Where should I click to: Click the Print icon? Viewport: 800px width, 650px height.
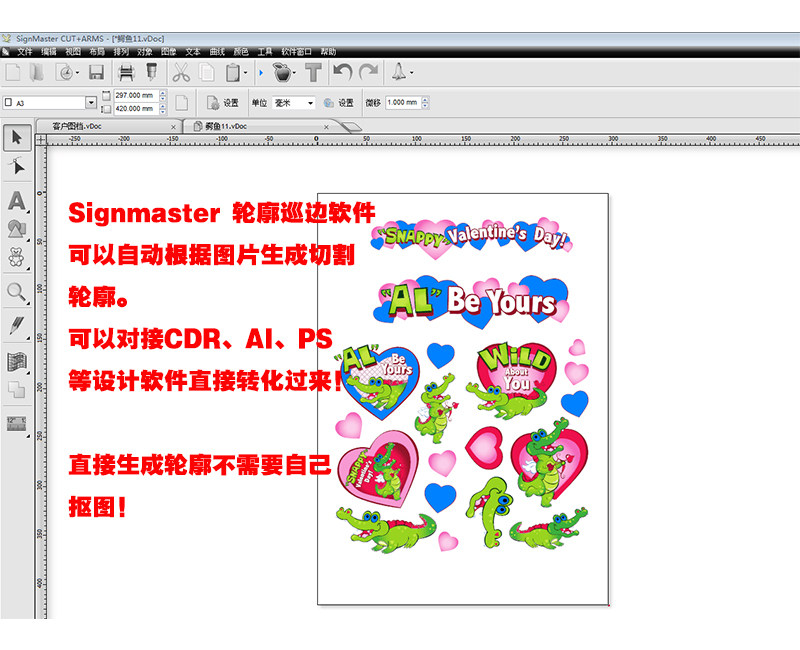(126, 73)
